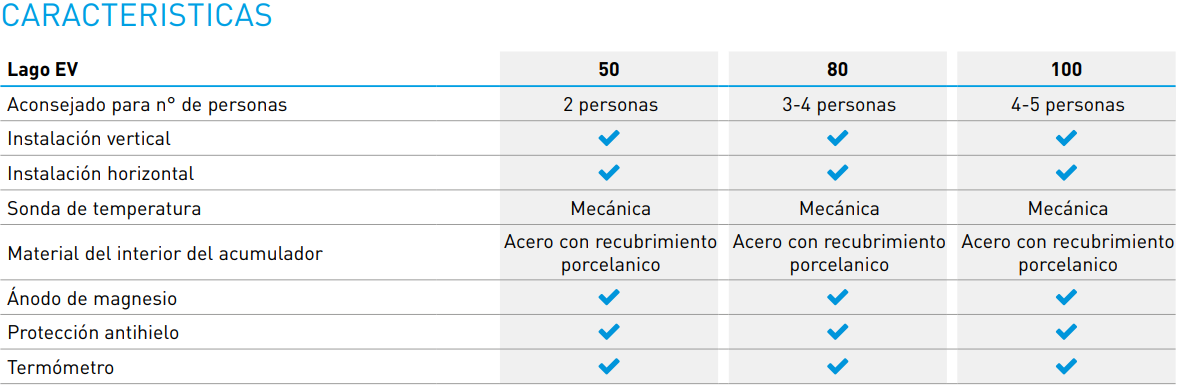Click the Instalación vertical checkmark for model 80
The width and height of the screenshot is (1177, 385).
(838, 138)
